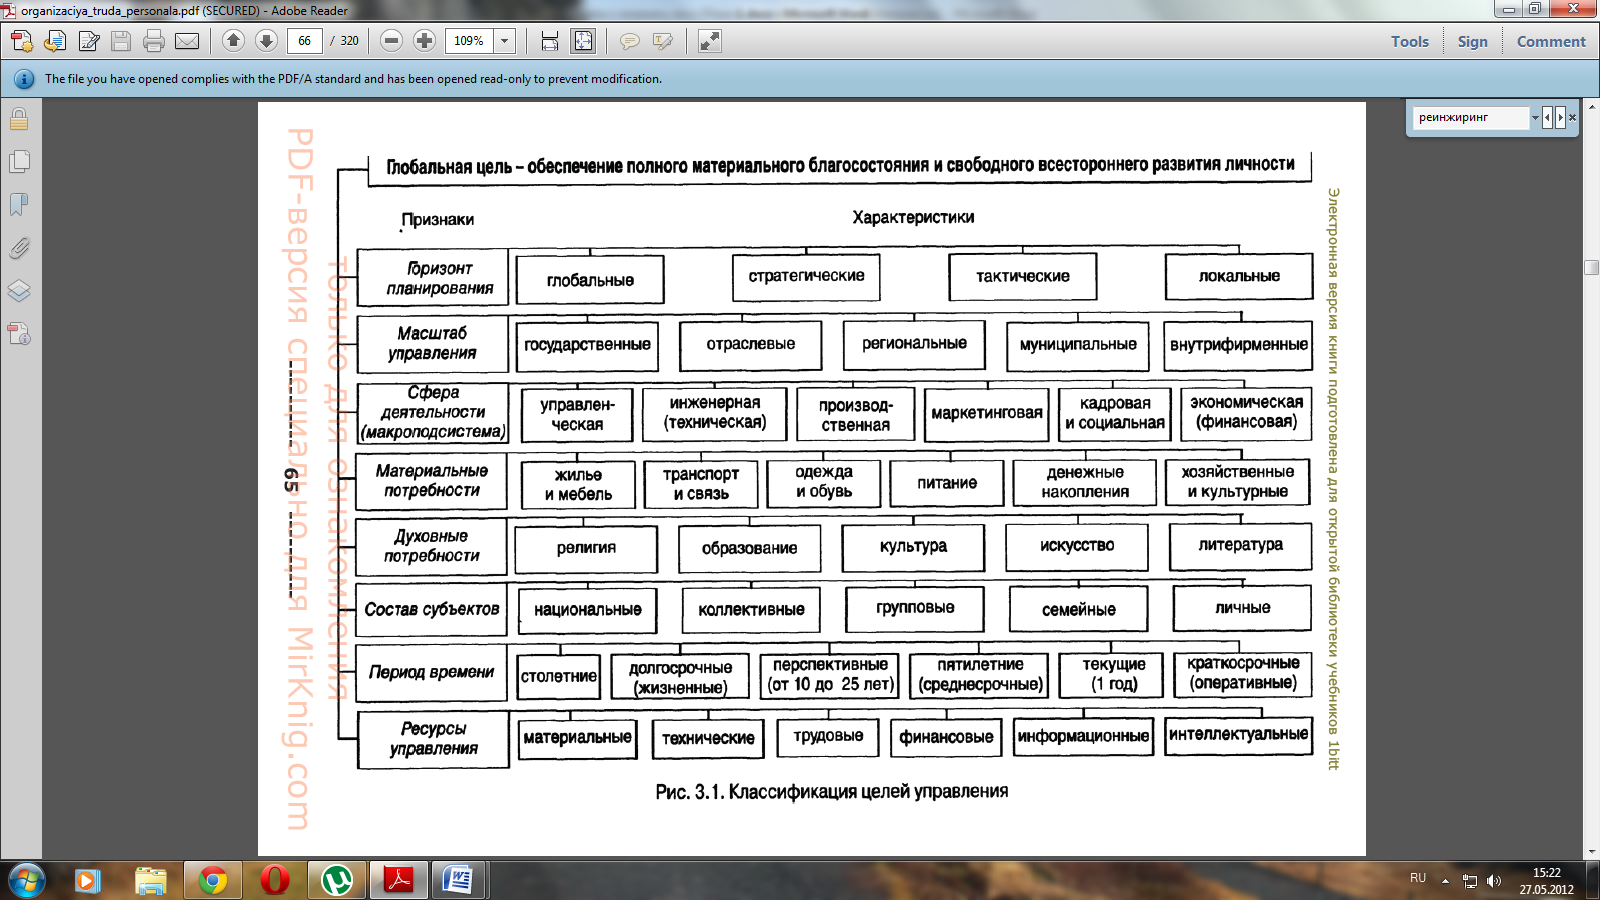Image resolution: width=1600 pixels, height=900 pixels.
Task: Click the page number field showing 66
Action: (x=304, y=41)
